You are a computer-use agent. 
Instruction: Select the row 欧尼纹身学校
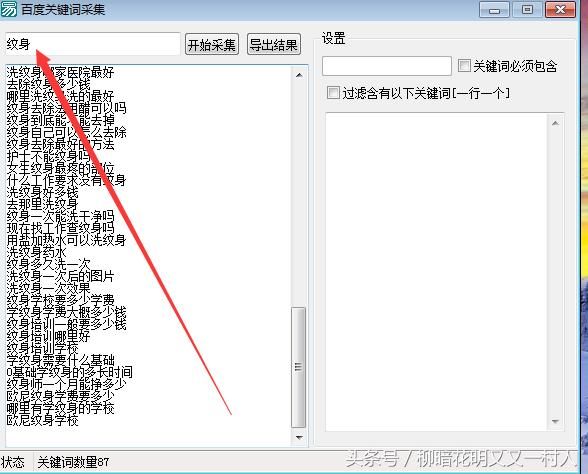pos(42,420)
